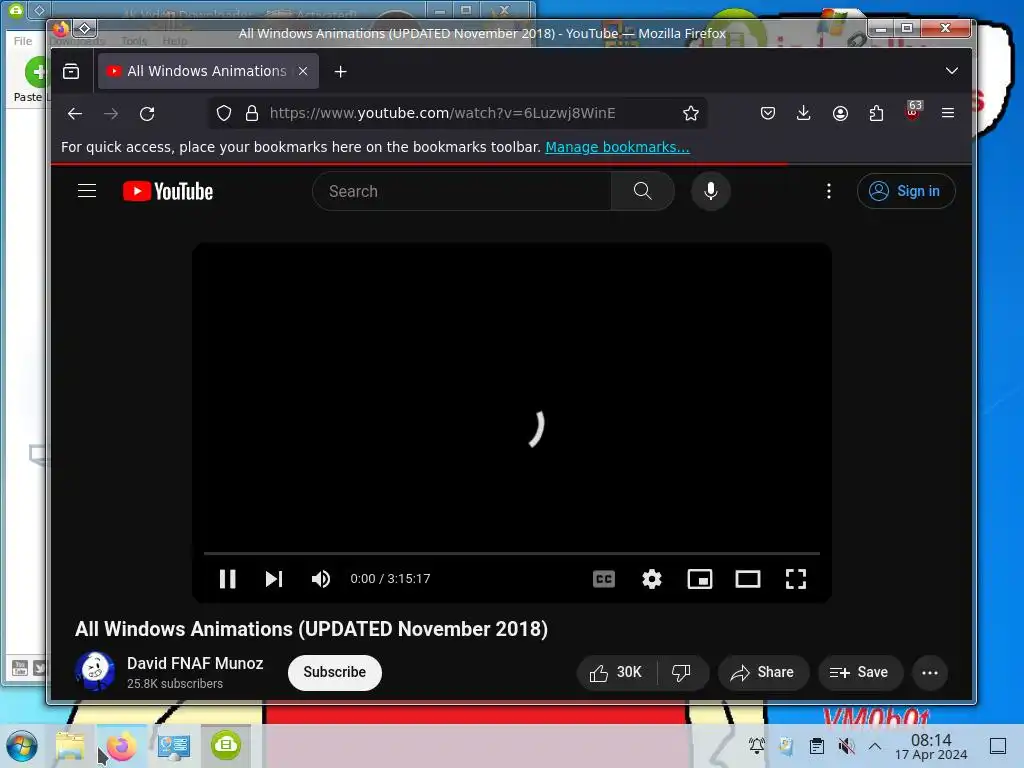Like the video showing 30K
1024x768 pixels.
coord(616,673)
